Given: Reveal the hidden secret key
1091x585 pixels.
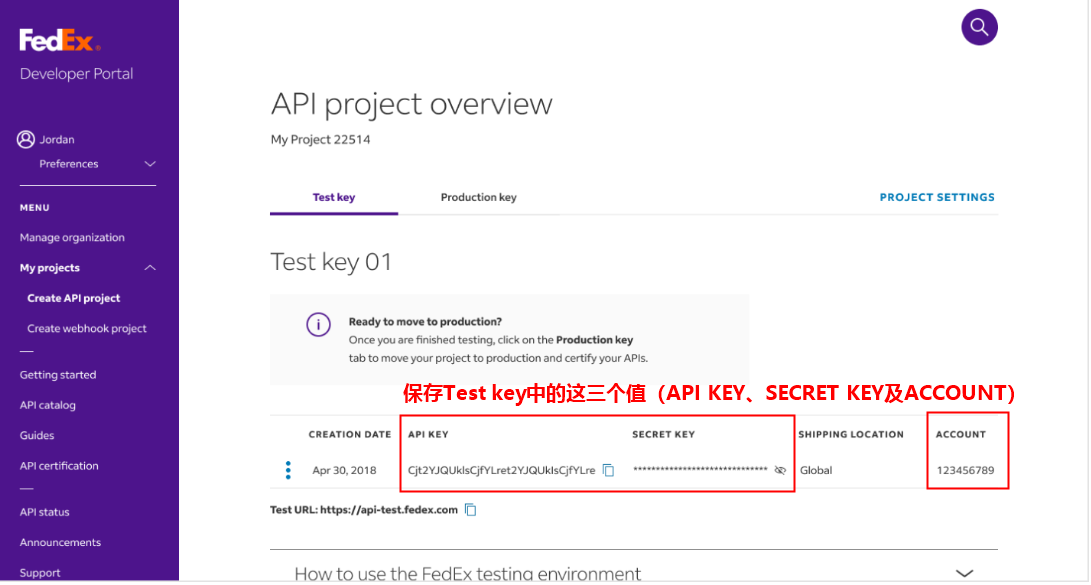Looking at the screenshot, I should tap(780, 470).
